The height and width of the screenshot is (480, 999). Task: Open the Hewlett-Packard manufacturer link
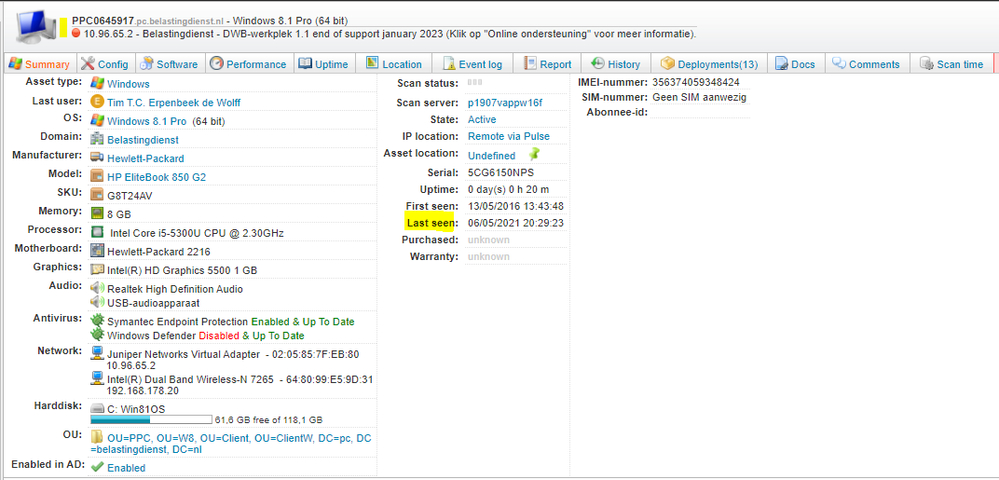click(x=145, y=158)
